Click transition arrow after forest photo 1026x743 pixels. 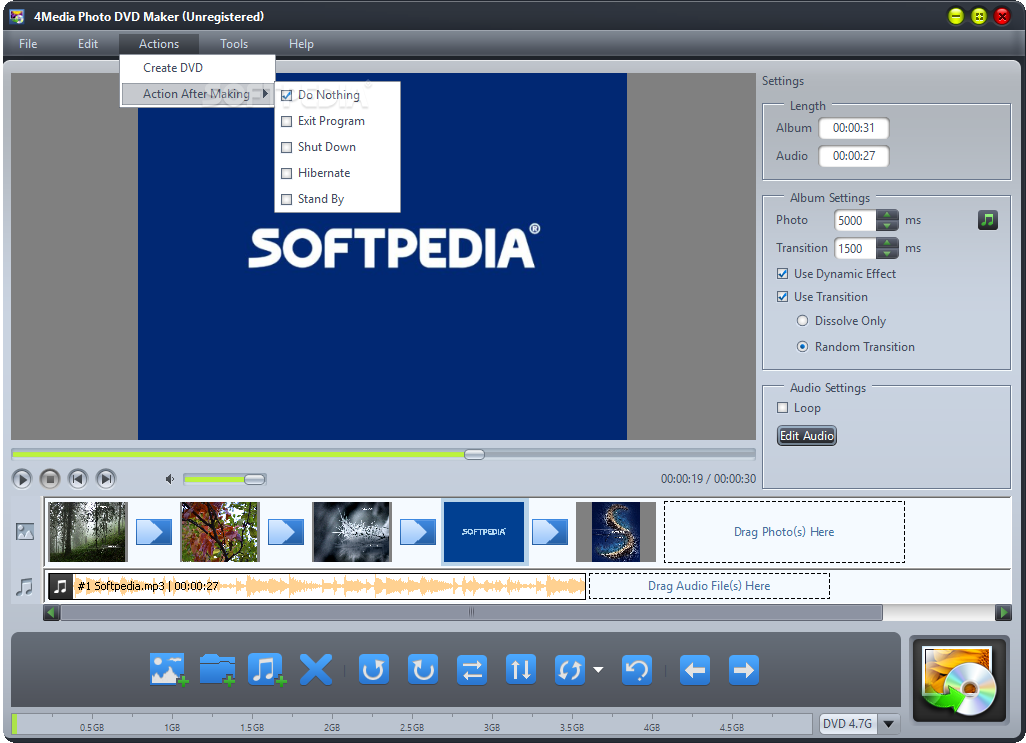(154, 532)
